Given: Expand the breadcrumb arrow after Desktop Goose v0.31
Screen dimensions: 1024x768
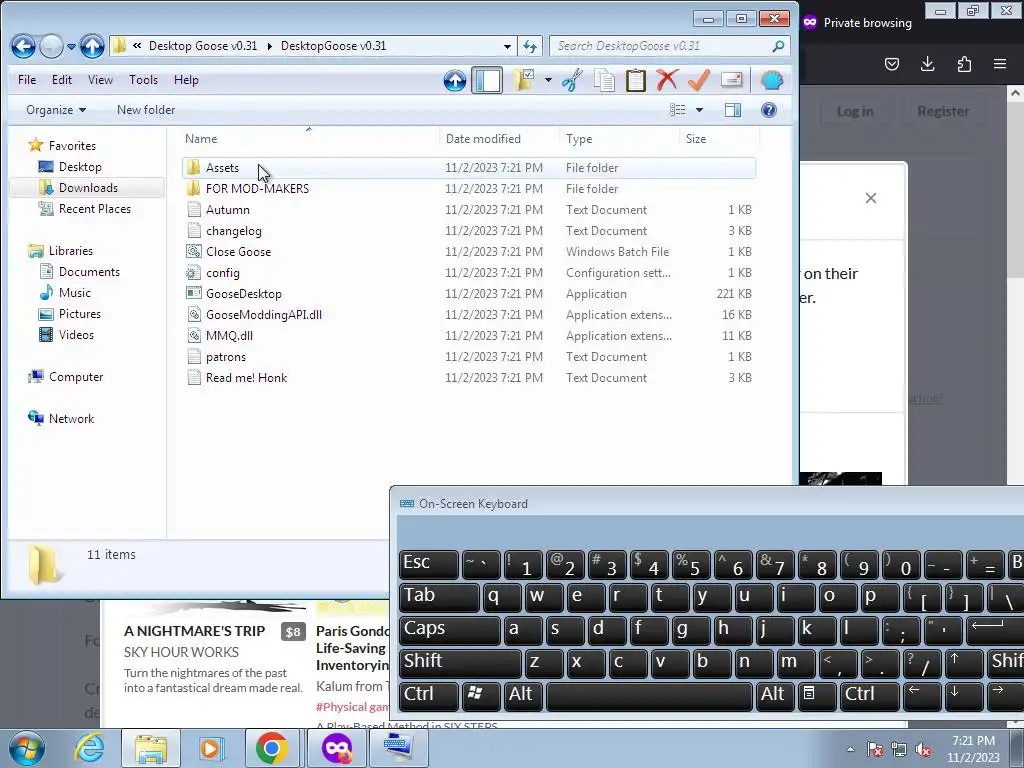Looking at the screenshot, I should (269, 46).
